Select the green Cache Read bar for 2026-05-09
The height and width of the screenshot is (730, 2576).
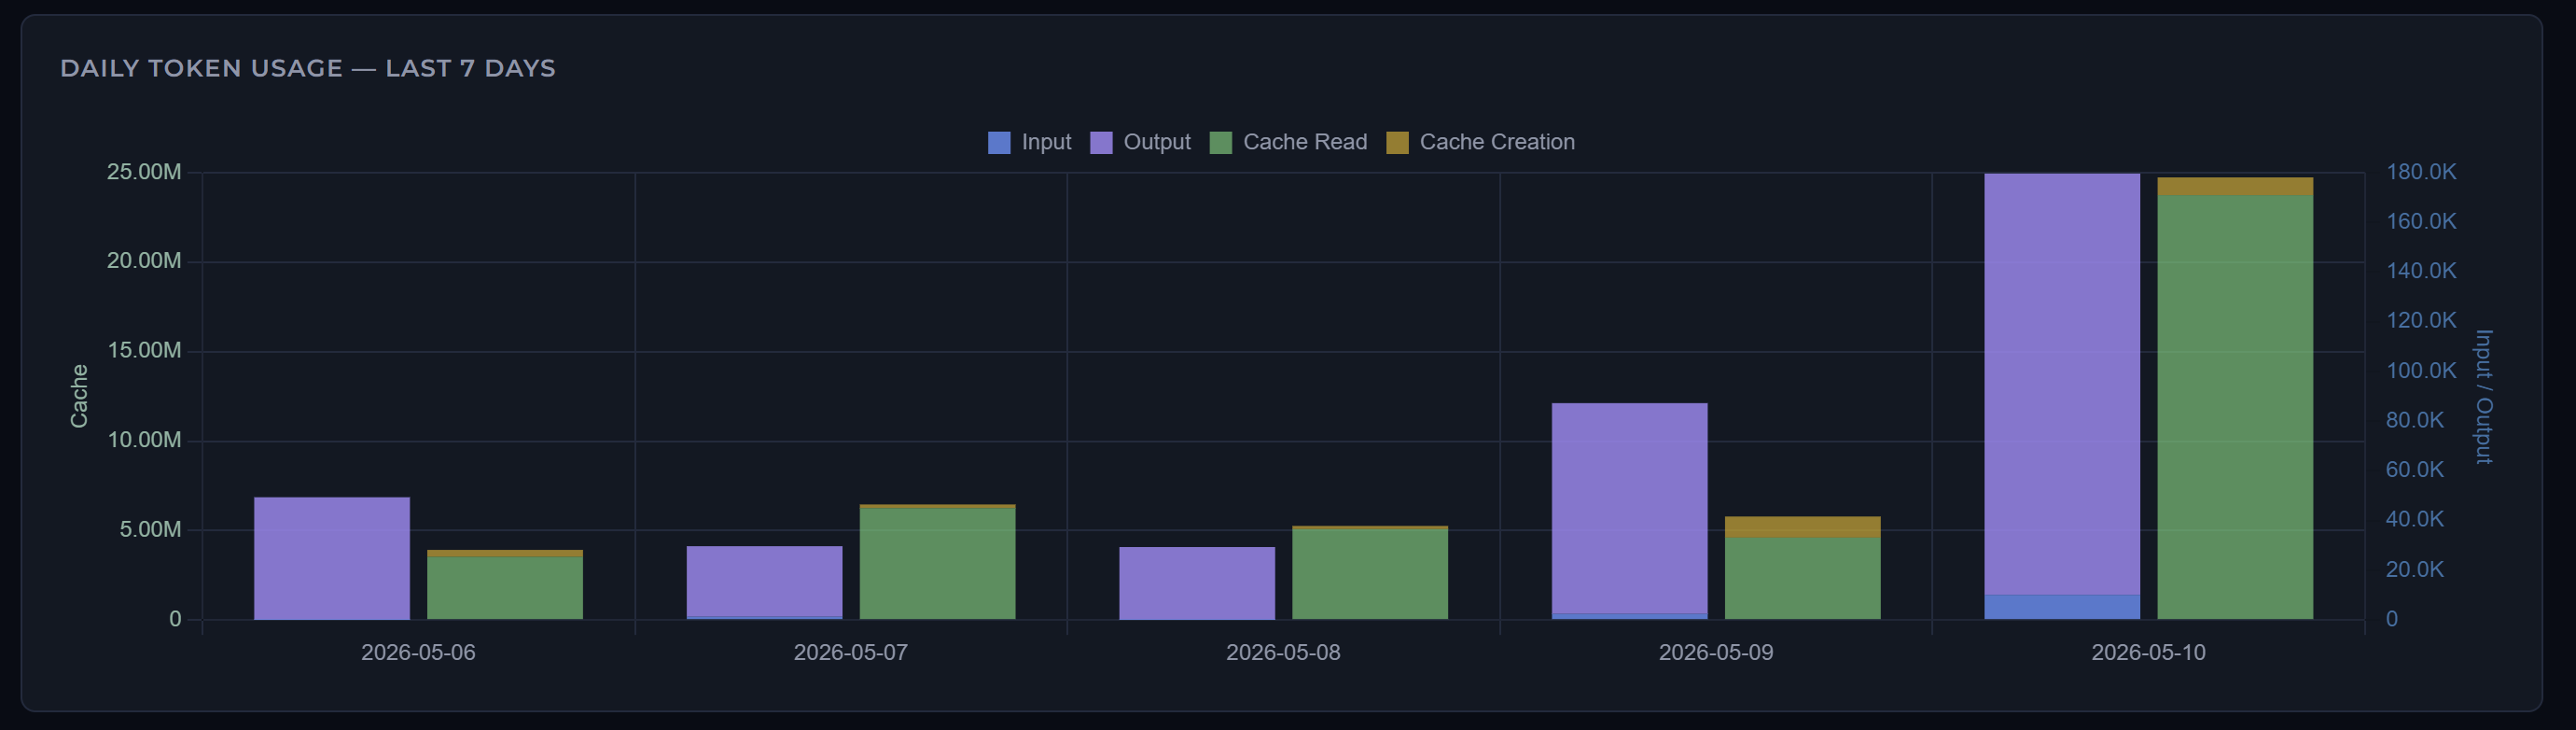(x=1802, y=578)
